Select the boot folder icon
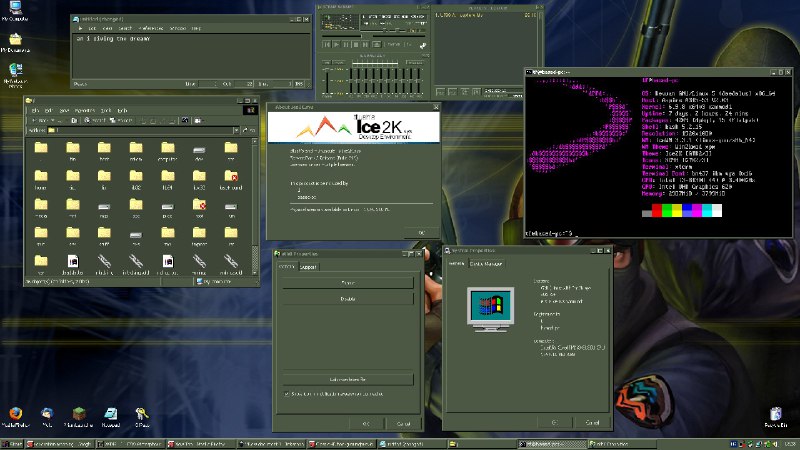800x450 pixels. 104,151
